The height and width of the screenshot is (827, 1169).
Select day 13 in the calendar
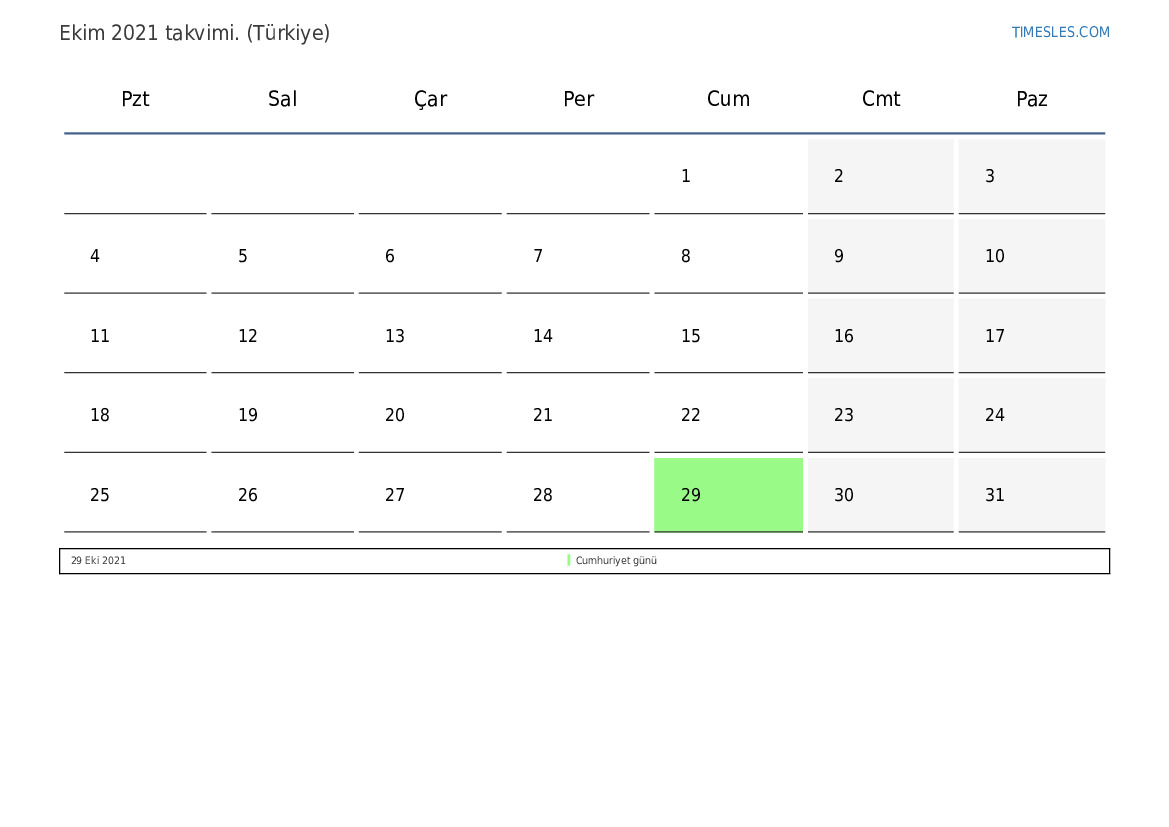tap(430, 336)
